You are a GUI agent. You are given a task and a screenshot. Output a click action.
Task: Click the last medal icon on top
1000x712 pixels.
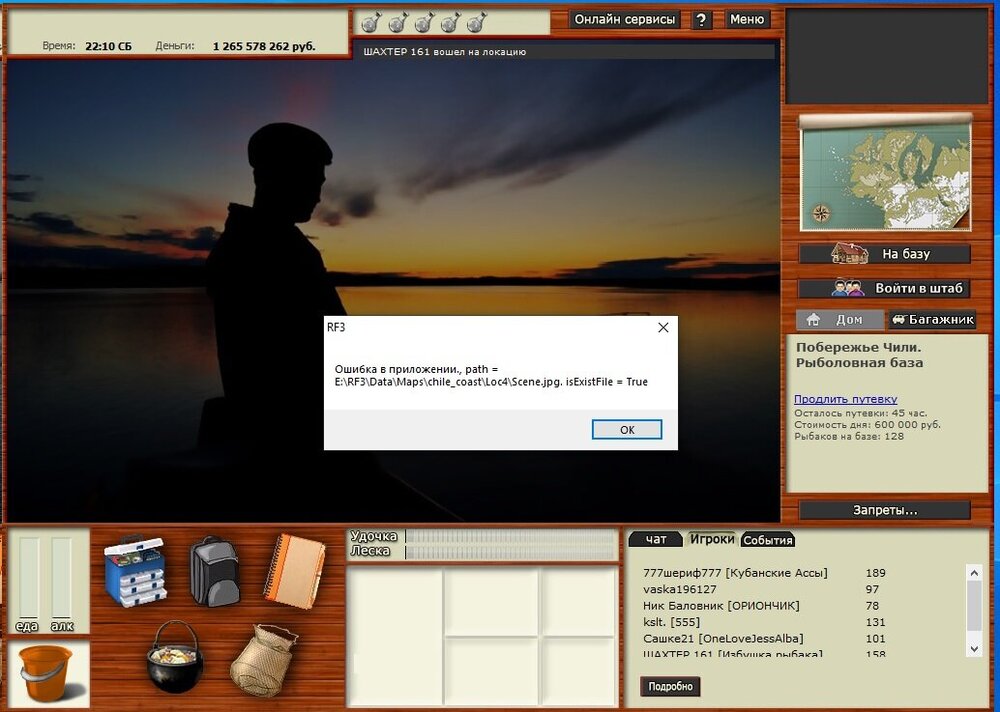coord(476,22)
